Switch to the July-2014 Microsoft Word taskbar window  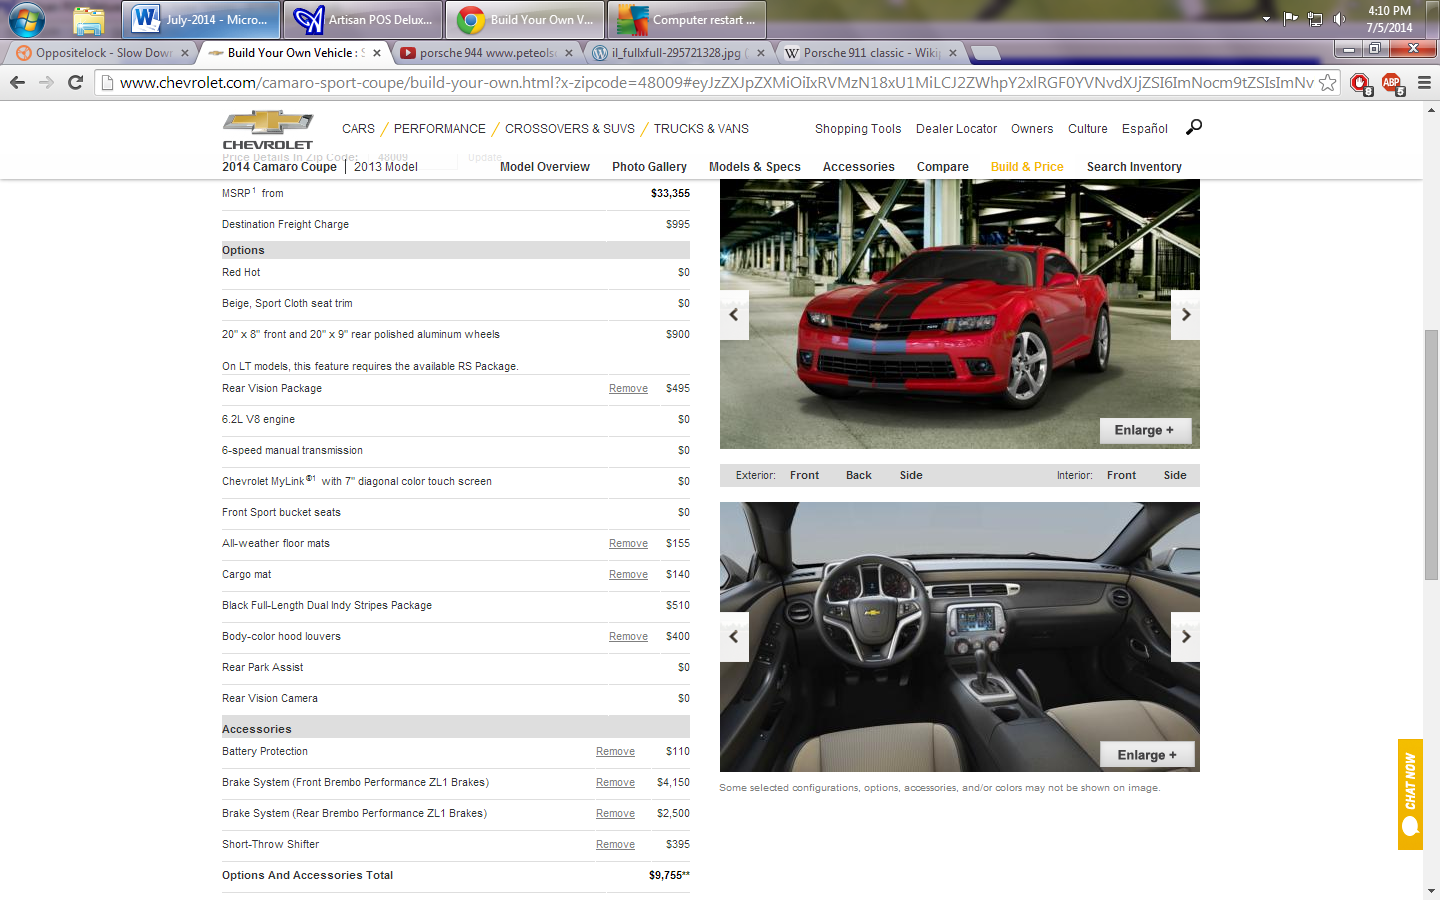point(201,19)
